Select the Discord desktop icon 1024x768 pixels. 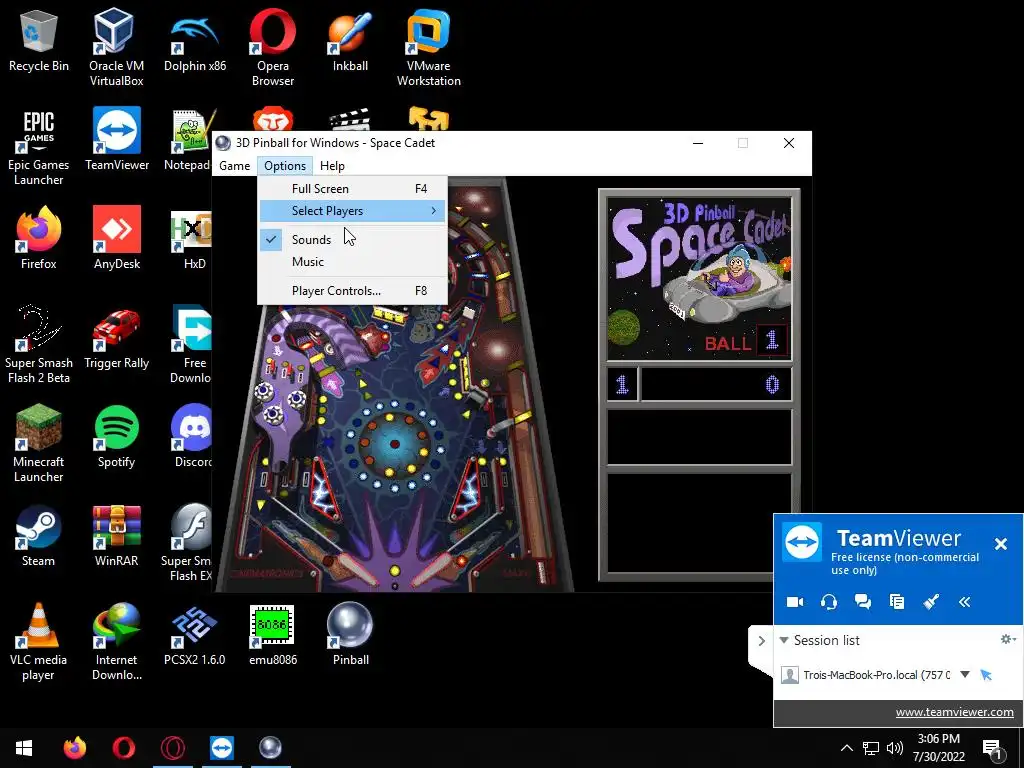pos(192,437)
